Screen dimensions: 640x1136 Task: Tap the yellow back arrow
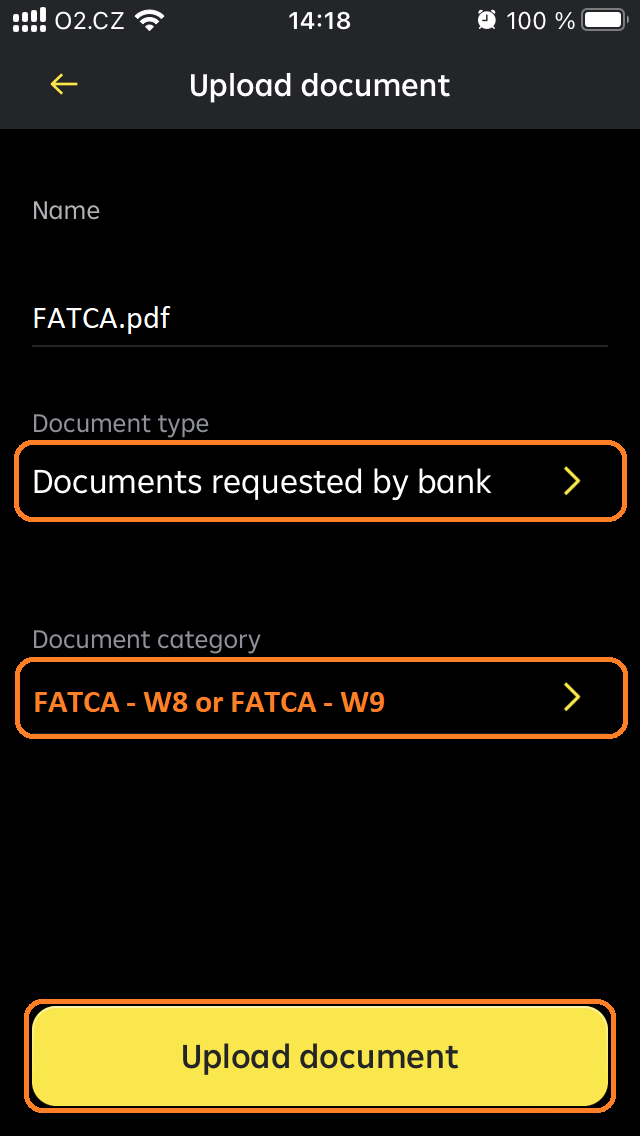(x=64, y=85)
